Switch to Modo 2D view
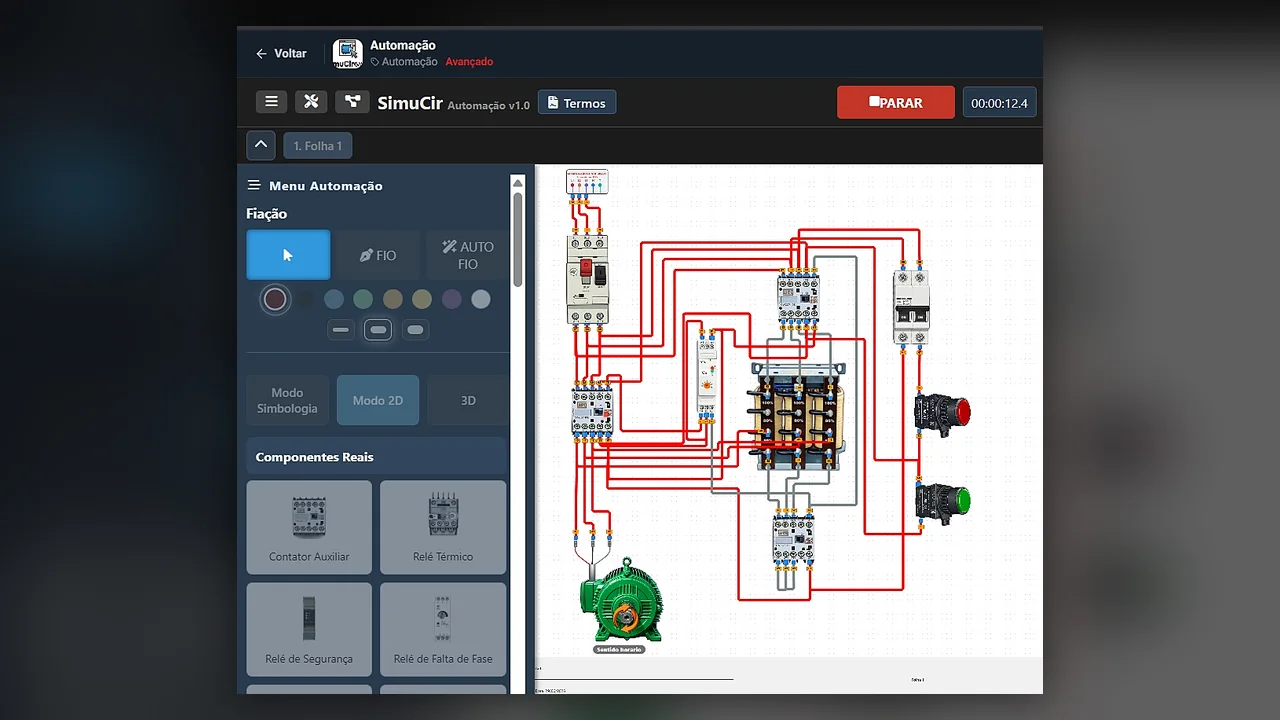This screenshot has height=720, width=1280. [x=378, y=400]
